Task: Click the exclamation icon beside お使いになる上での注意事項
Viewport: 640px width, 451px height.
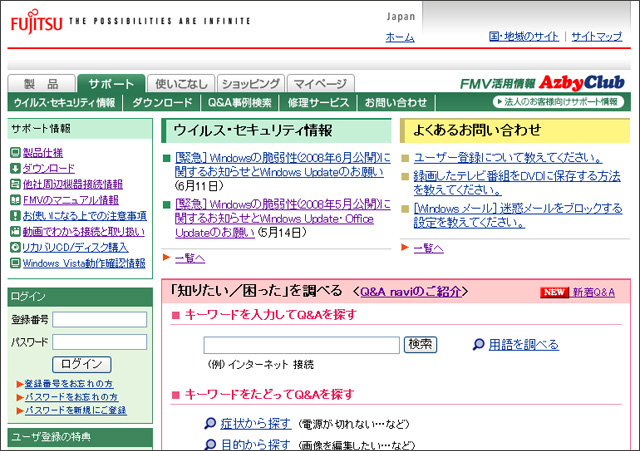Action: click(15, 216)
